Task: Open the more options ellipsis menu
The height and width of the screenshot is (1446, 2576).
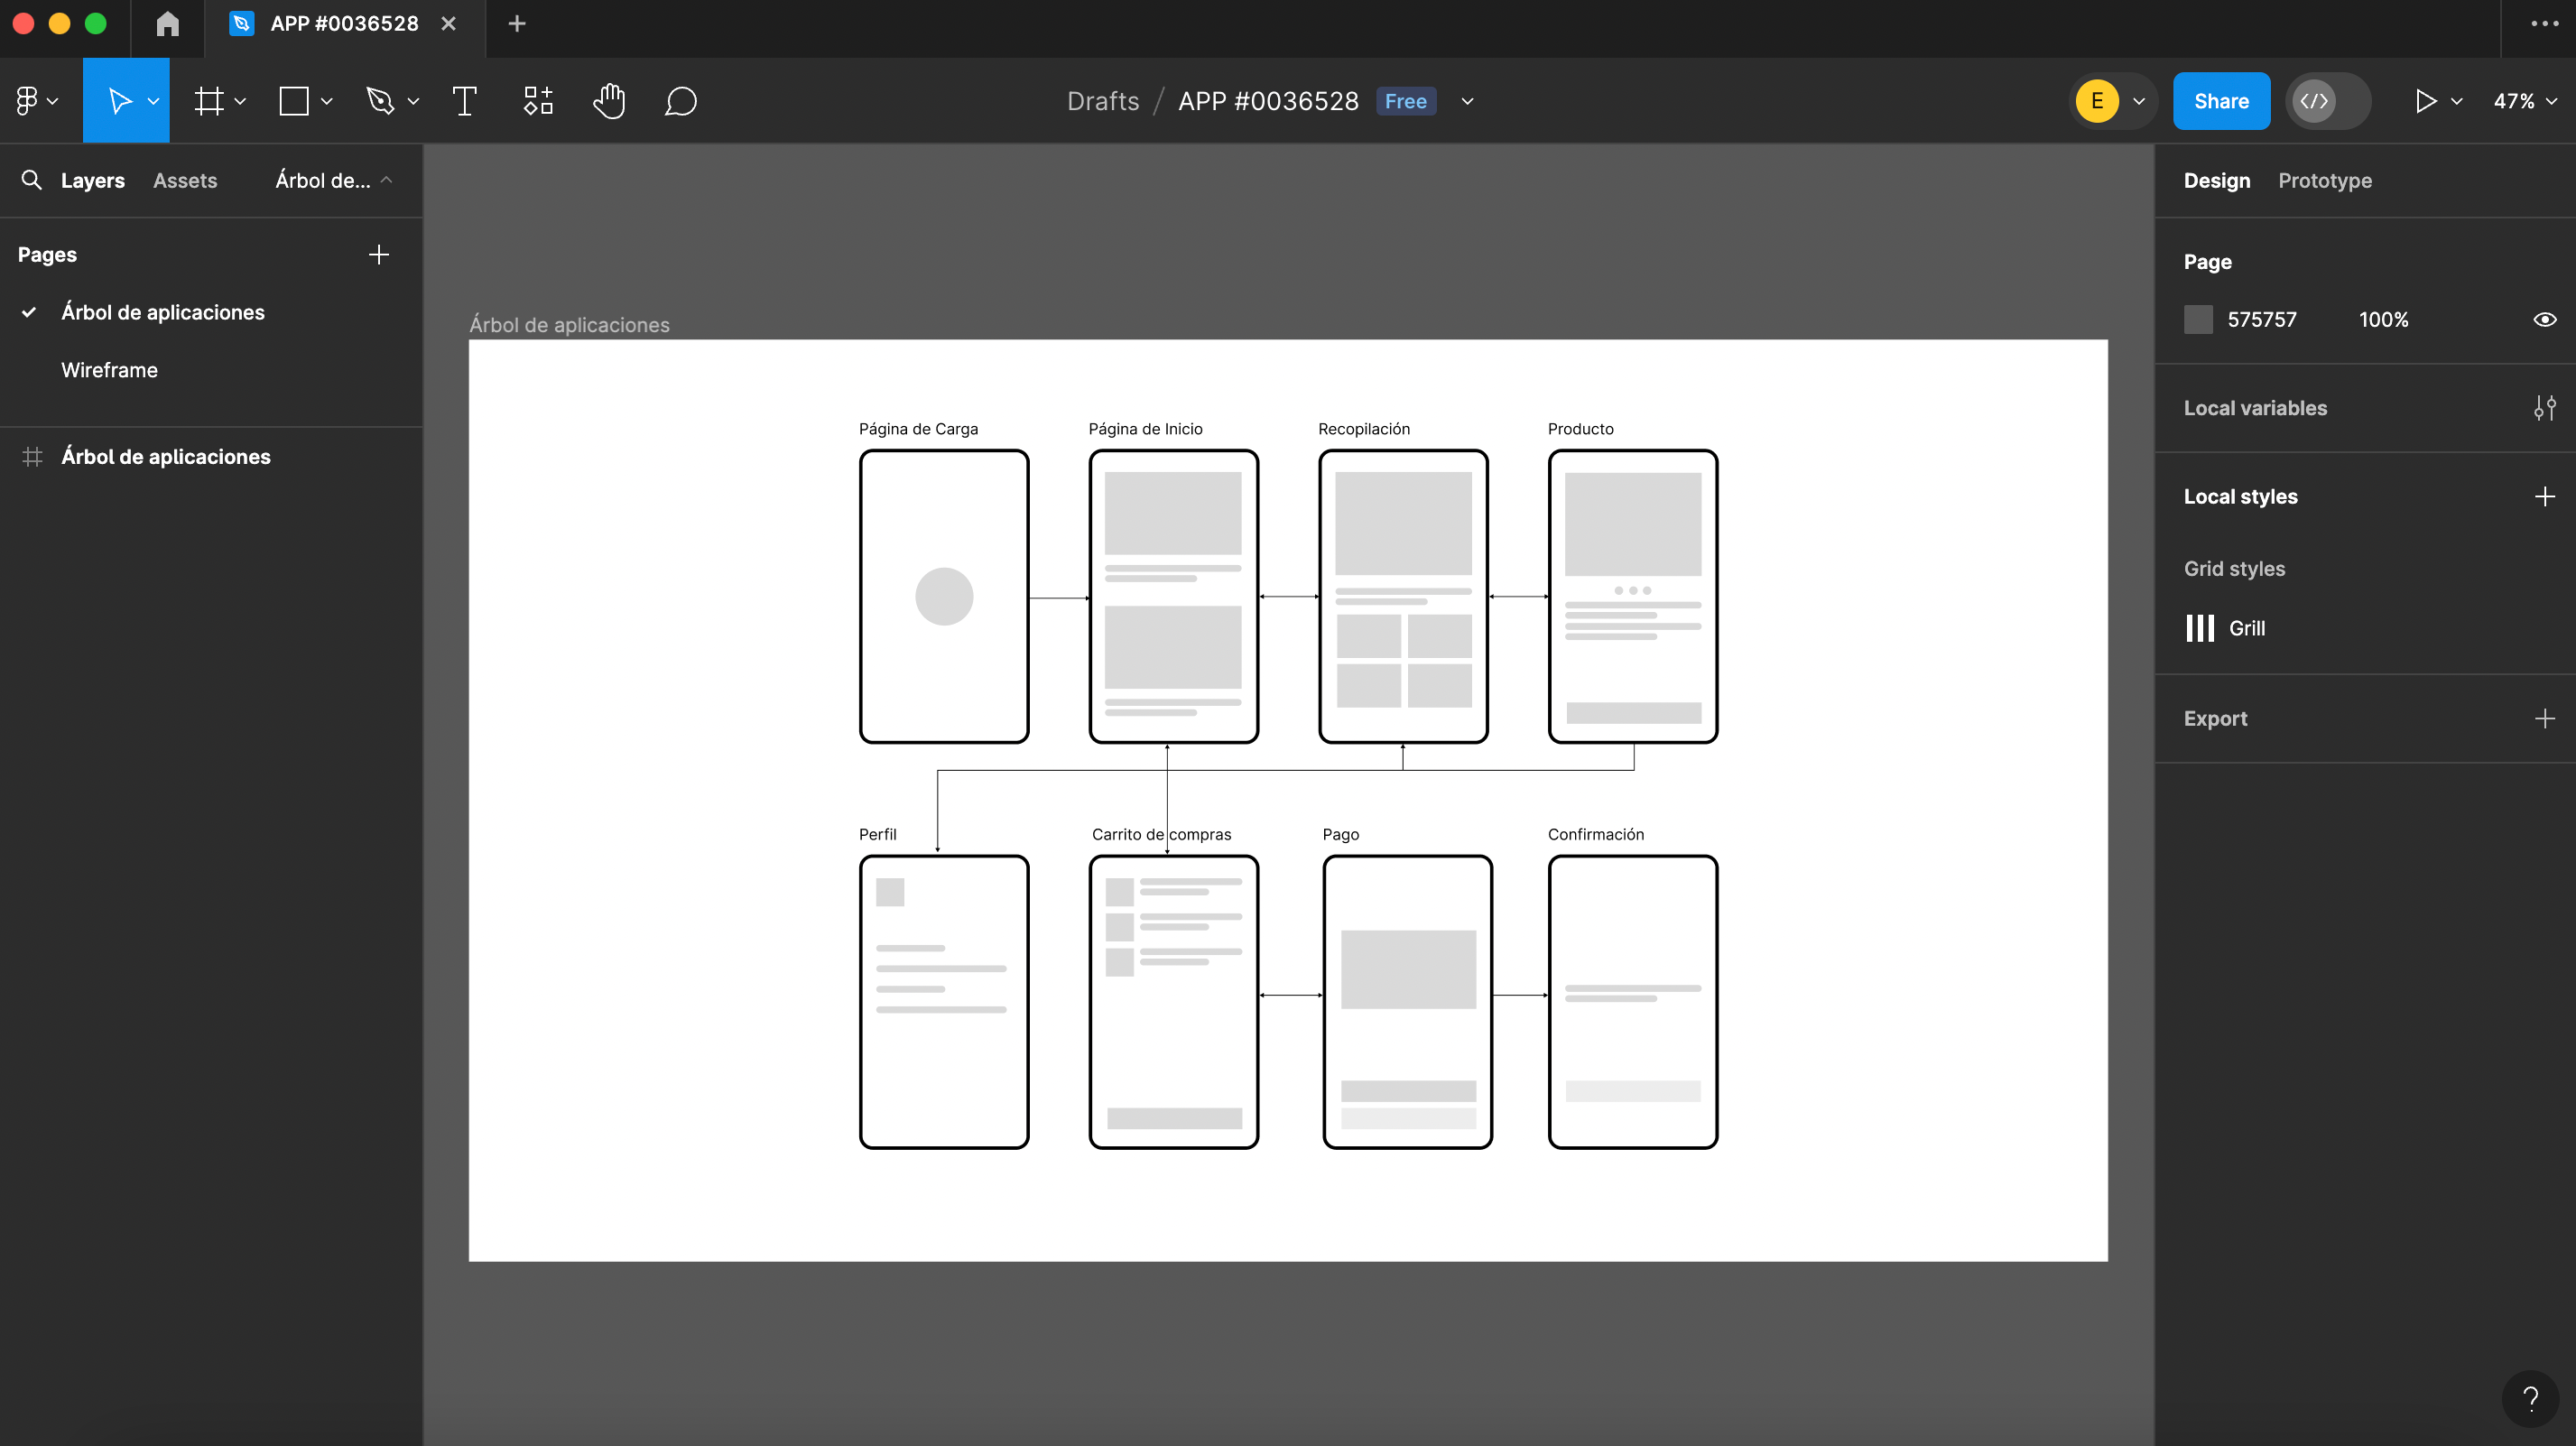Action: point(2545,24)
